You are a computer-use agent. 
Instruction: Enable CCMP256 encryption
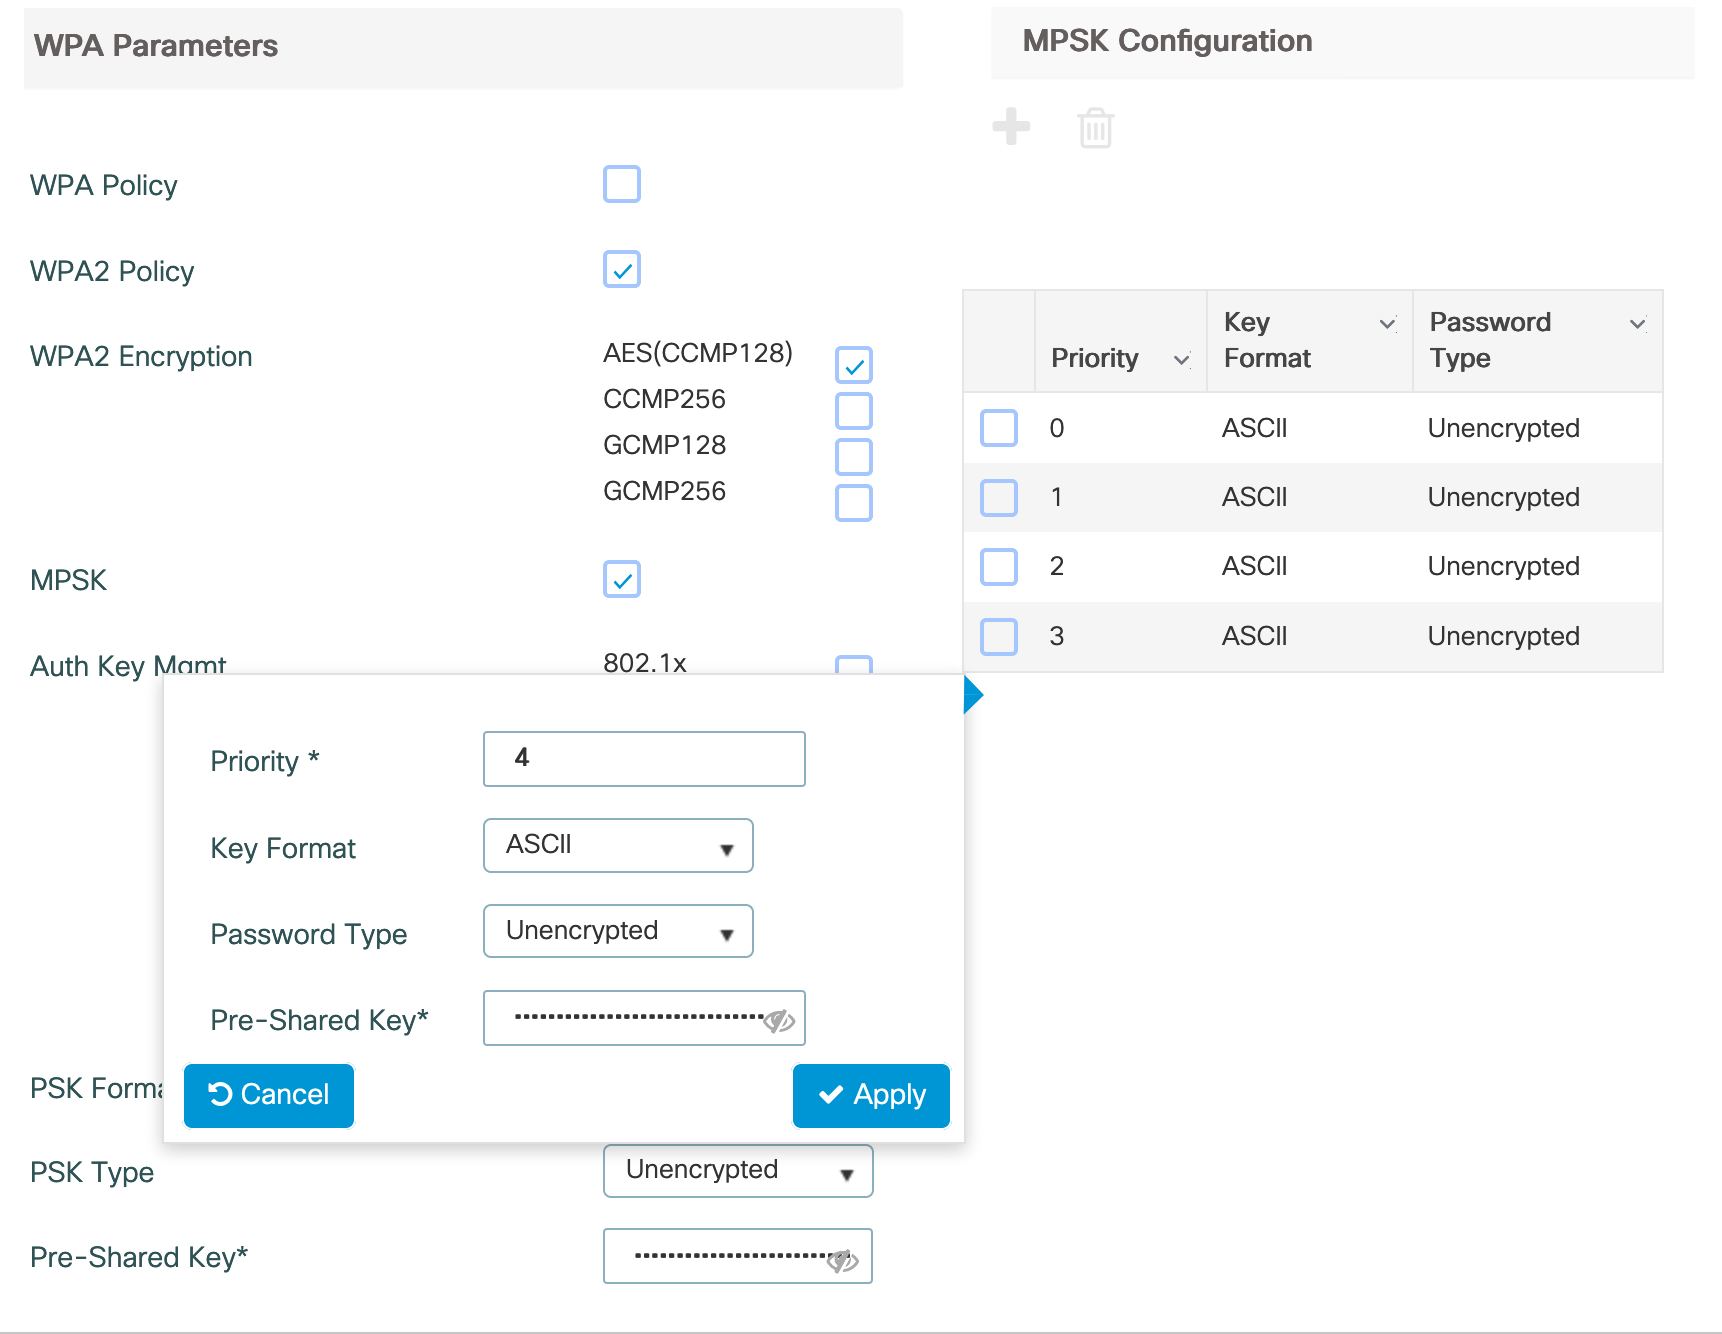coord(853,411)
